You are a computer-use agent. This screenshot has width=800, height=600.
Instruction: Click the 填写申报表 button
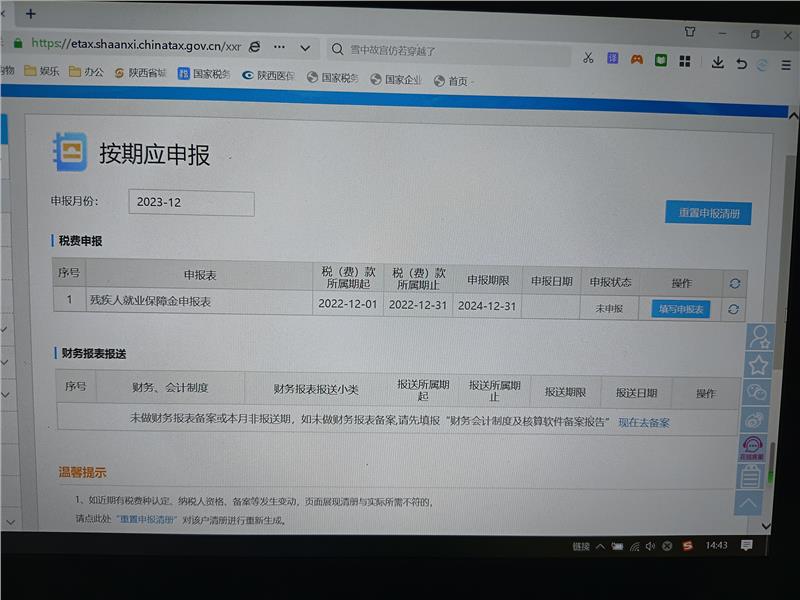681,309
